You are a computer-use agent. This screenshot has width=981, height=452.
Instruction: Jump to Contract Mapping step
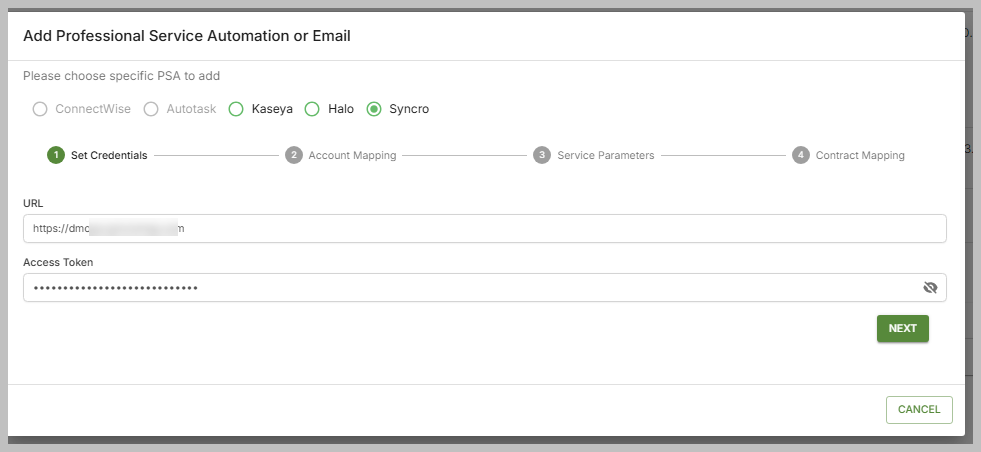(848, 155)
